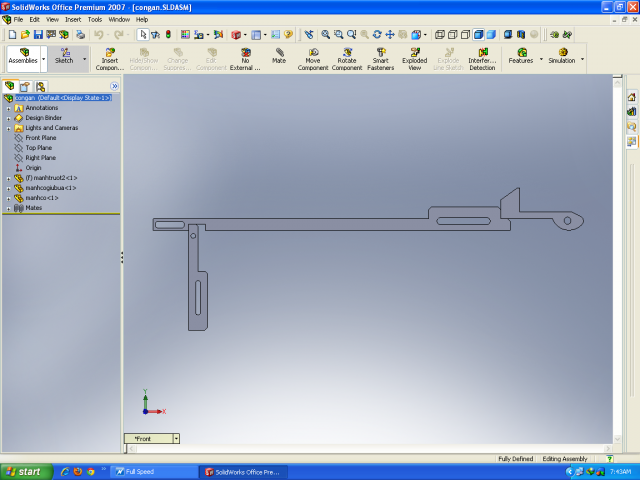Click the Previous View icon
The height and width of the screenshot is (480, 640).
tap(309, 35)
